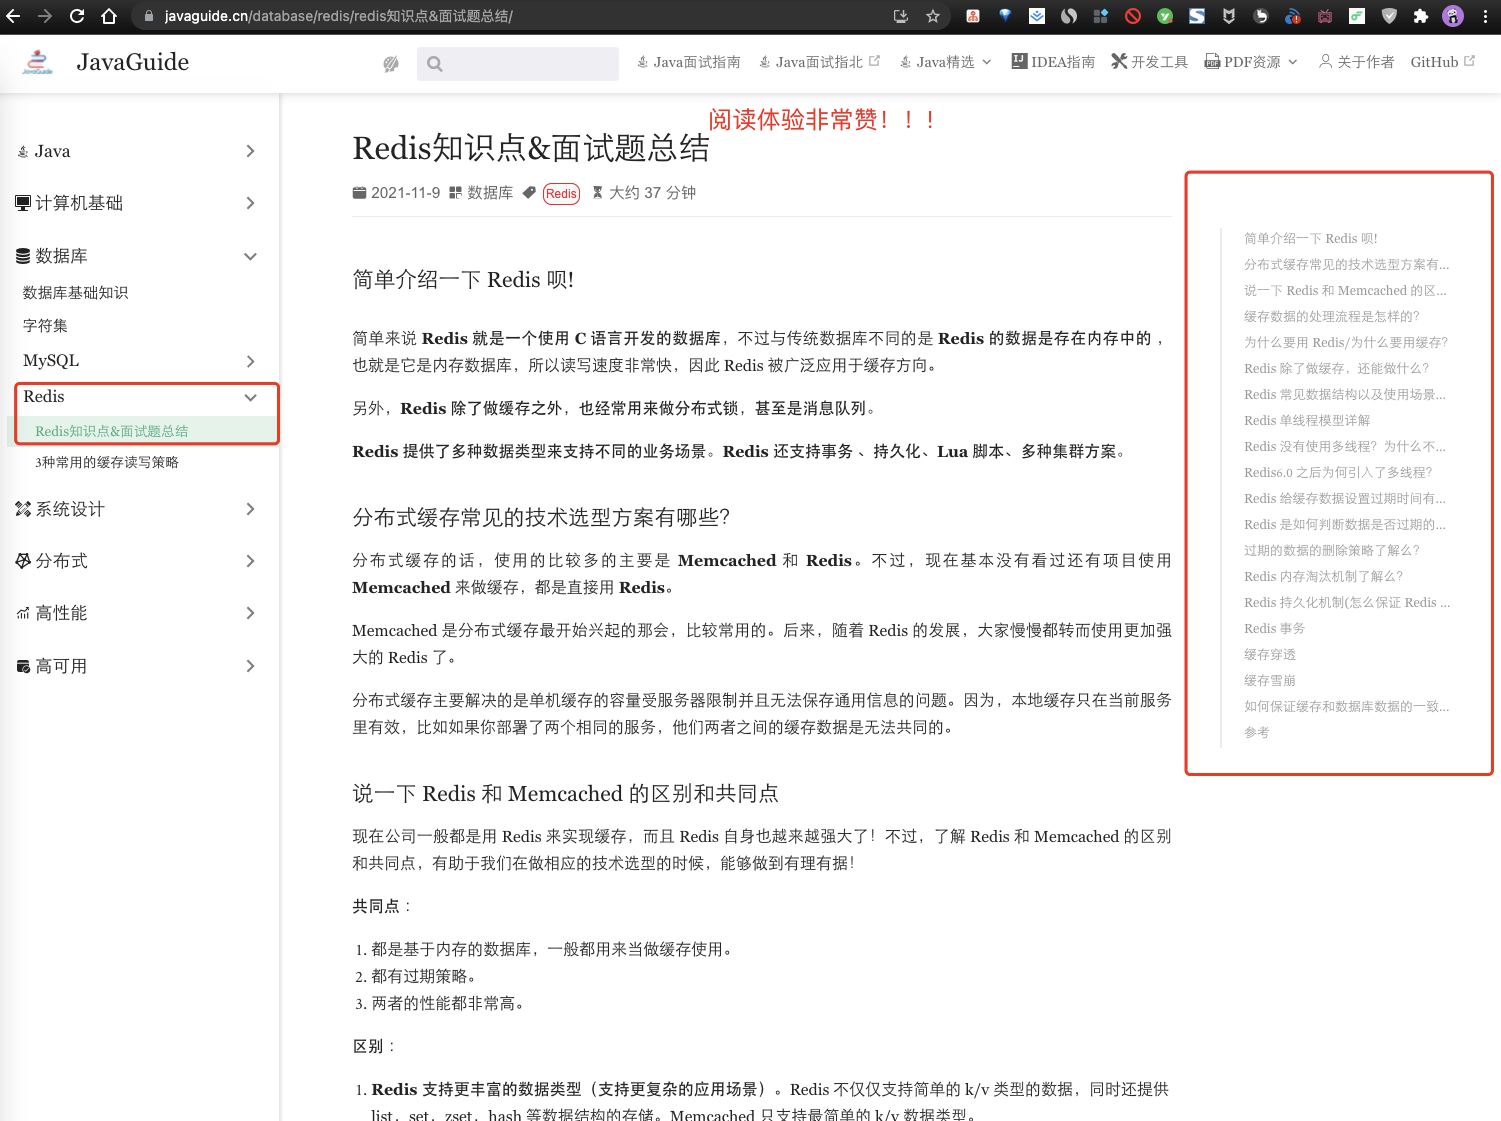This screenshot has height=1121, width=1501.
Task: Open the purple profile avatar
Action: [1453, 16]
